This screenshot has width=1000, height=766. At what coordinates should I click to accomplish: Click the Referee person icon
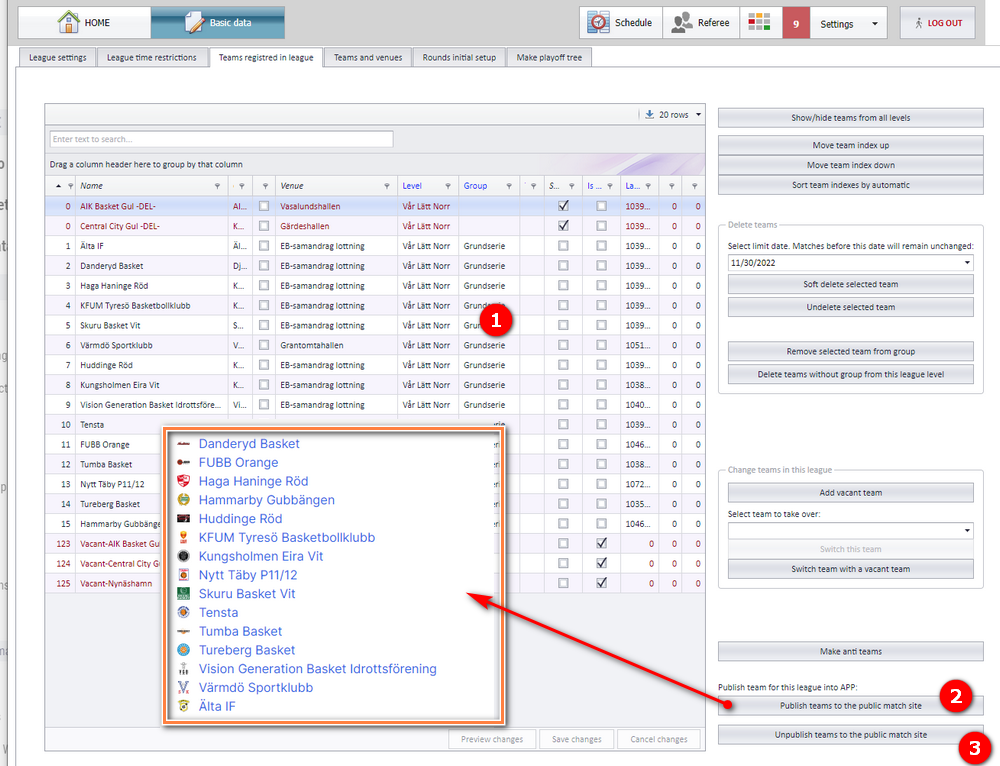pos(682,22)
